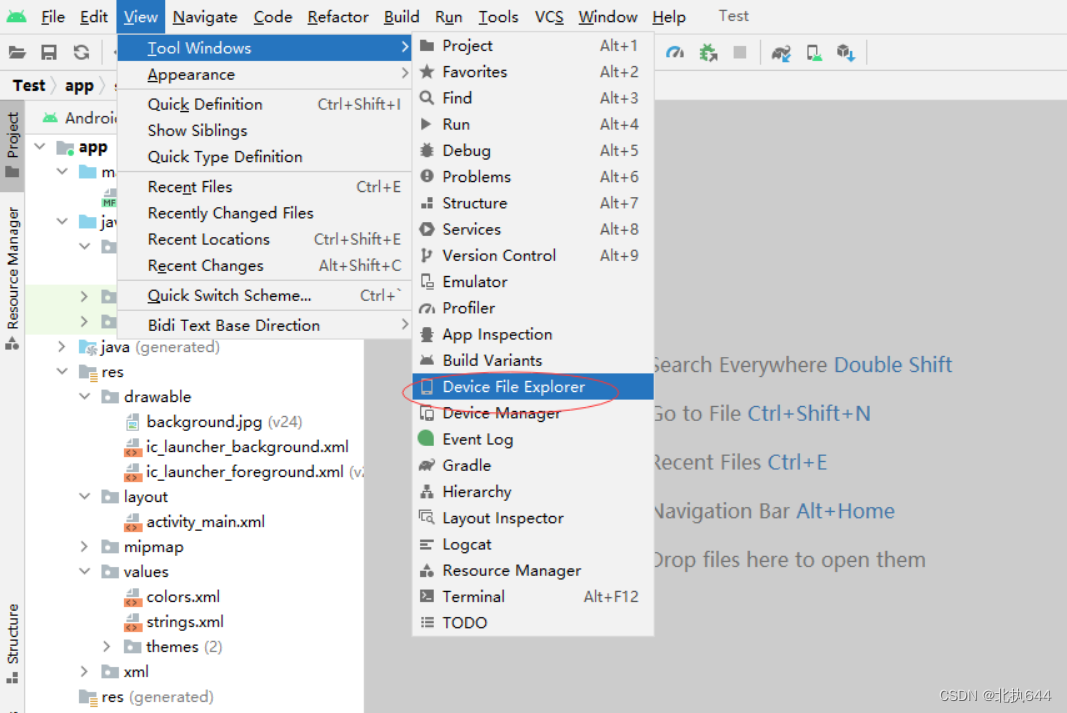Open the Profiler tool window

coord(533,308)
